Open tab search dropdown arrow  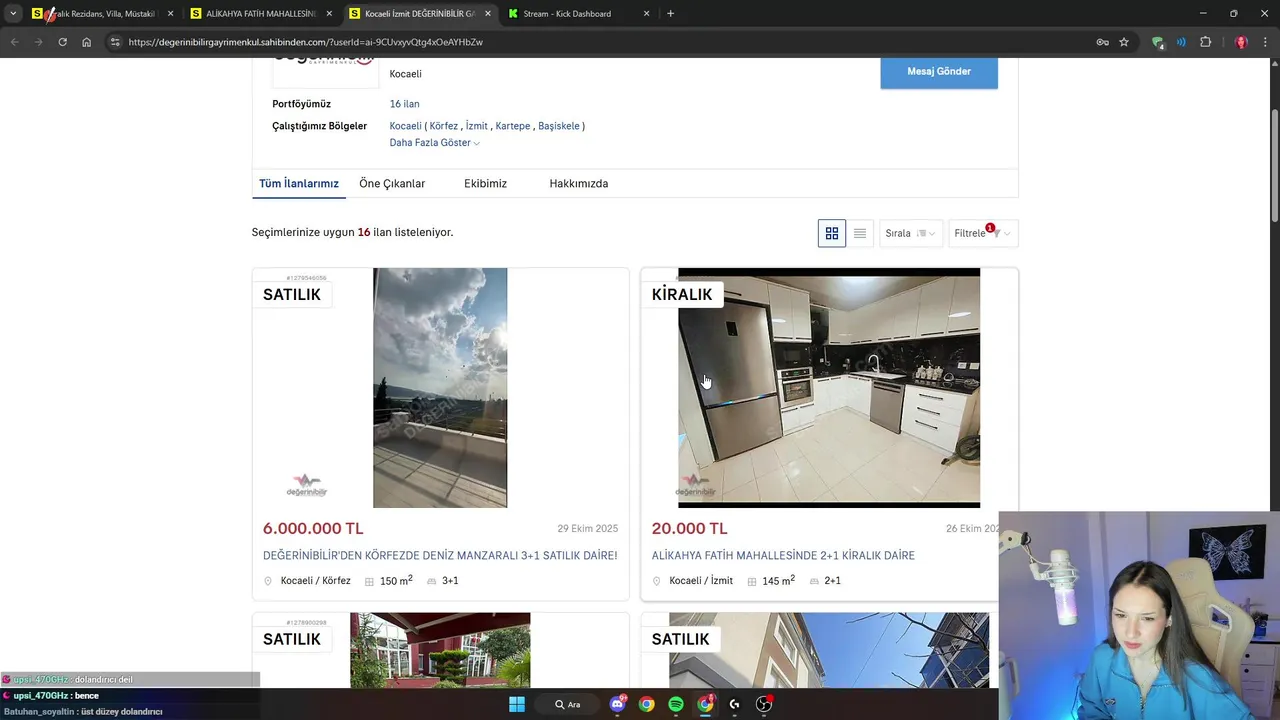13,14
